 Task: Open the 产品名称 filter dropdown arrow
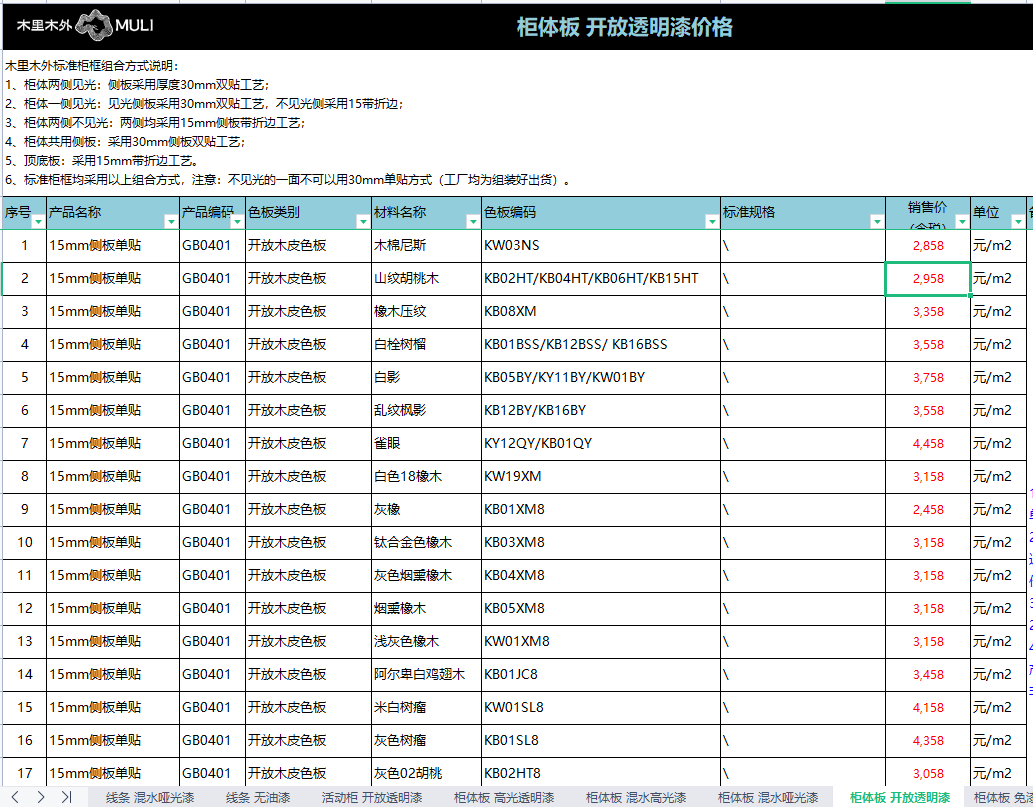point(171,222)
